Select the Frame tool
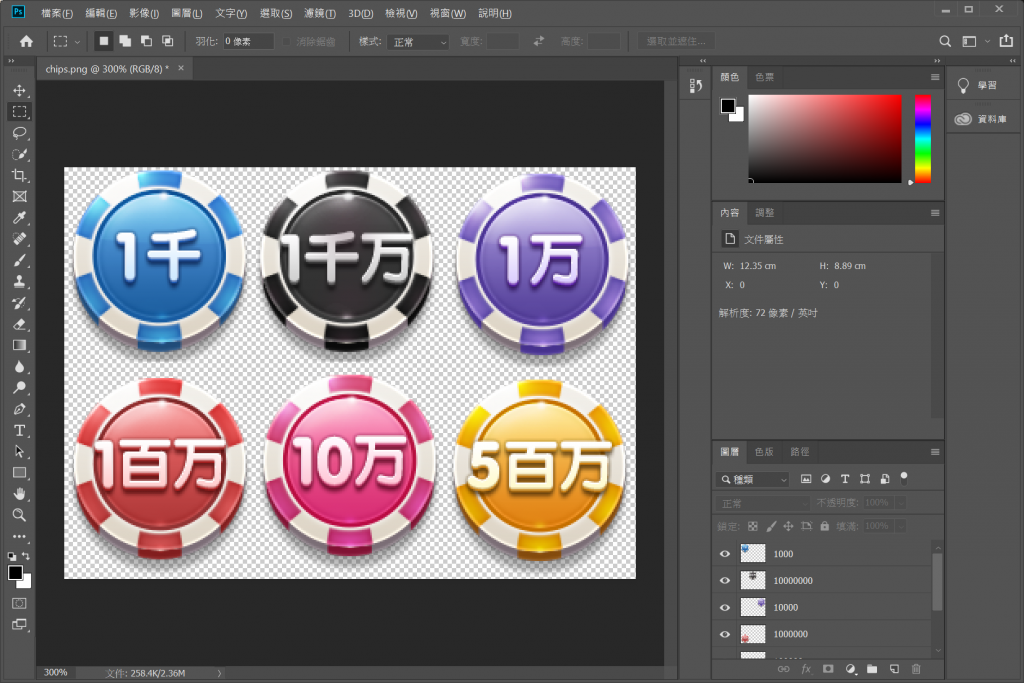This screenshot has width=1024, height=683. (x=20, y=197)
